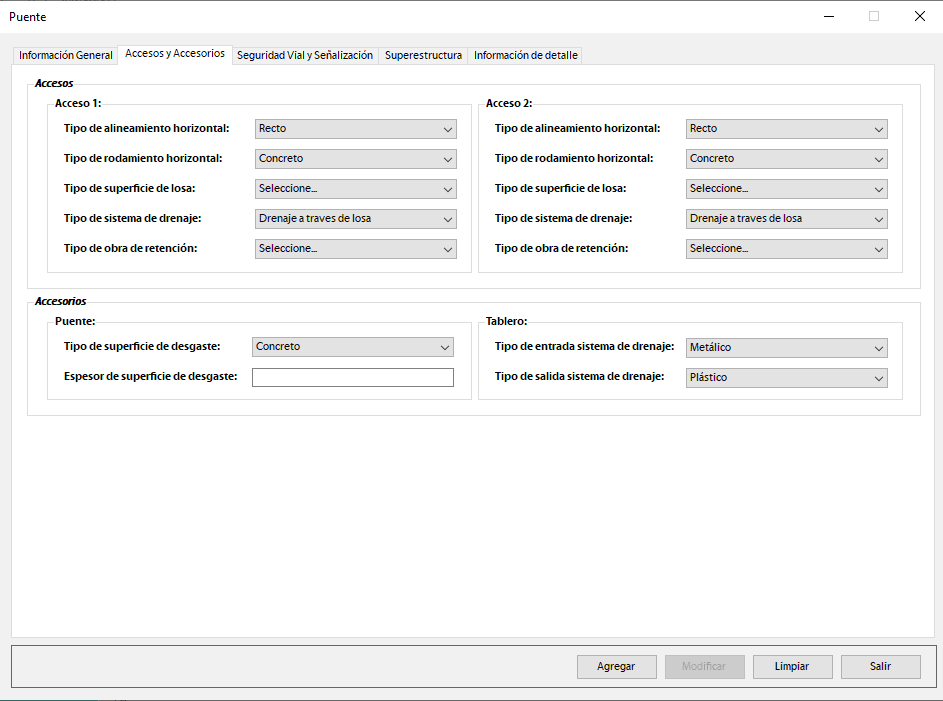
Task: Open Acceso 1 alineamiento horizontal dropdown
Action: click(x=356, y=129)
